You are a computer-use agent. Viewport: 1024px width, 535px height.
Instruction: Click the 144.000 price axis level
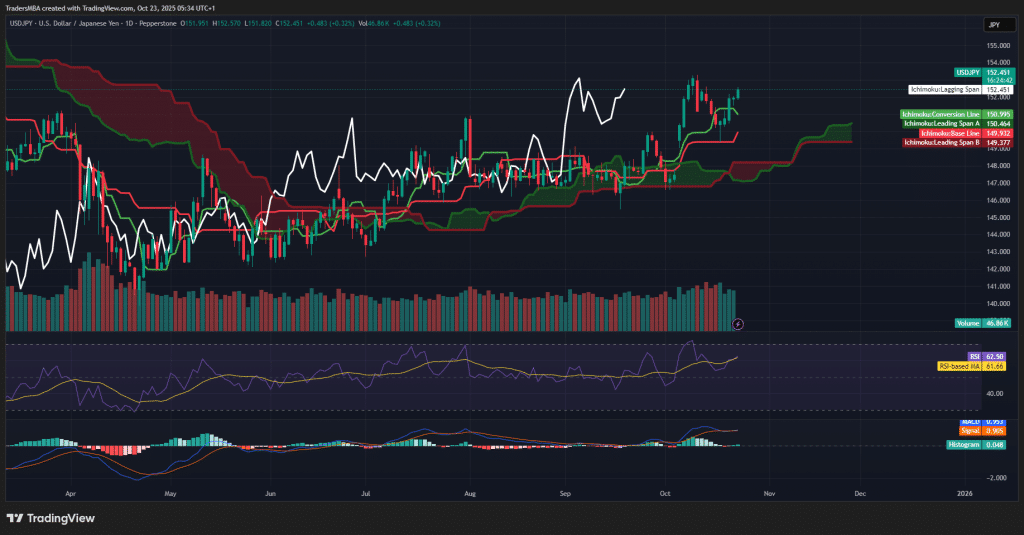(999, 235)
